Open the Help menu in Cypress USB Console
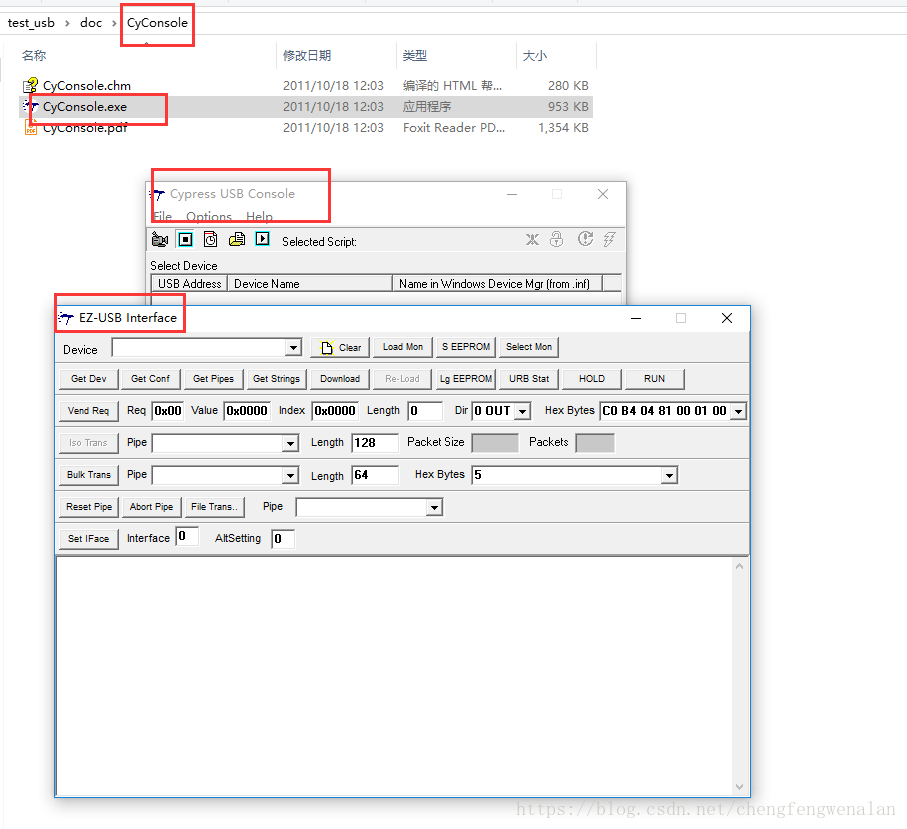Viewport: 907px width, 829px height. click(259, 216)
